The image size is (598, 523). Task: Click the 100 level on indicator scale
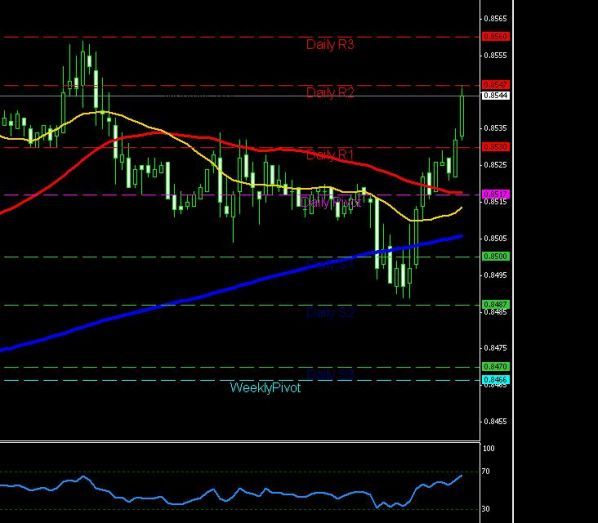point(489,448)
